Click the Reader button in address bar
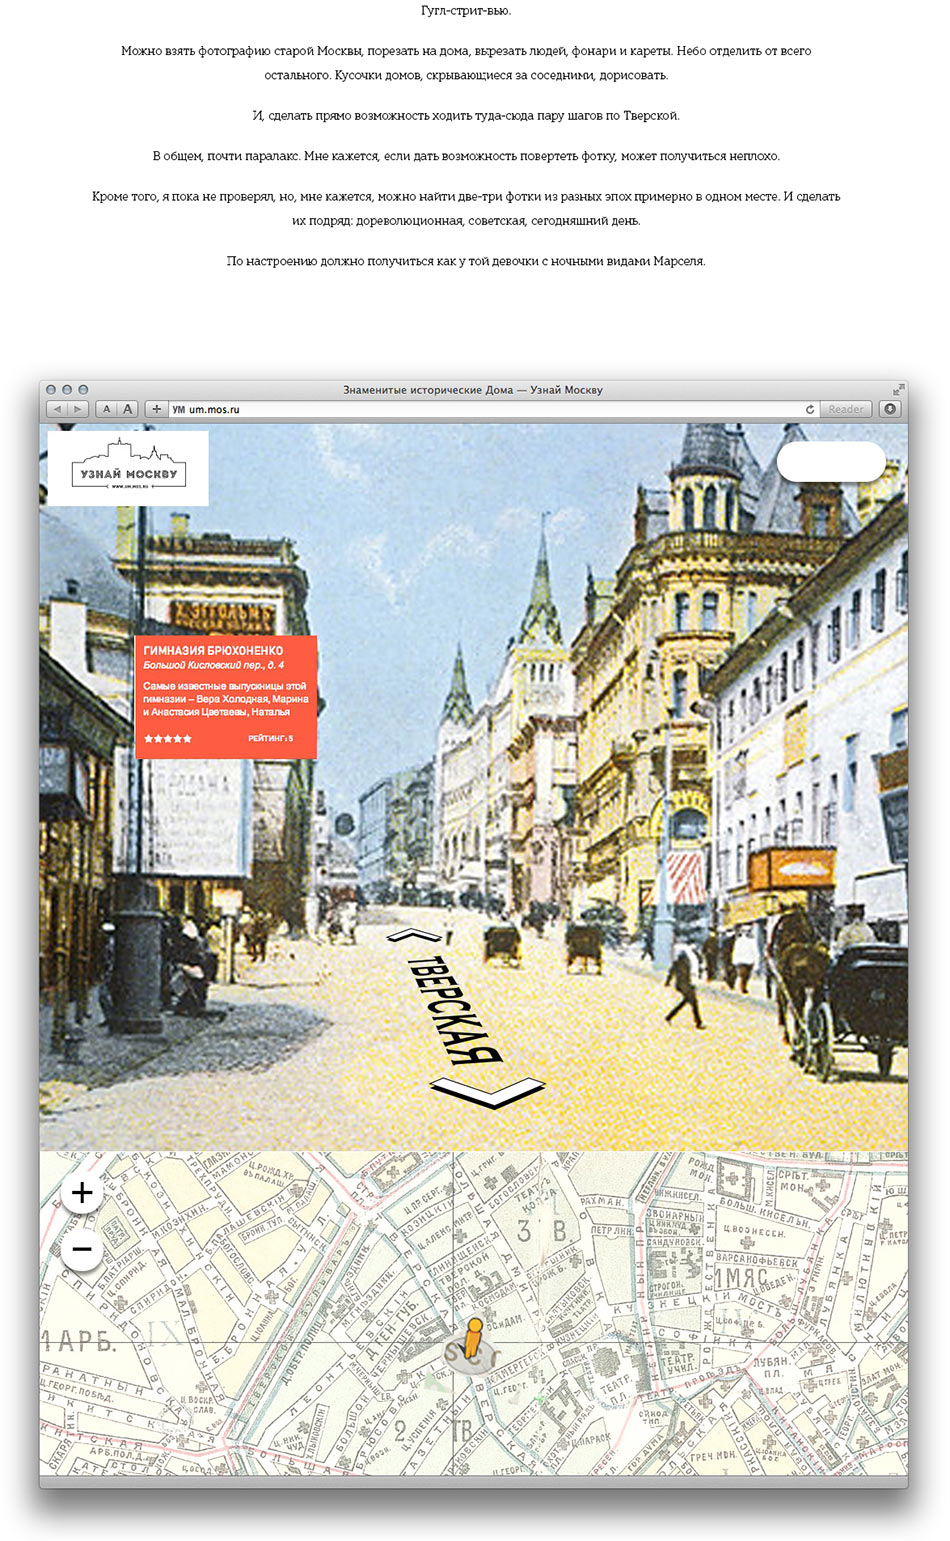Screen dimensions: 950x1541 tap(846, 409)
